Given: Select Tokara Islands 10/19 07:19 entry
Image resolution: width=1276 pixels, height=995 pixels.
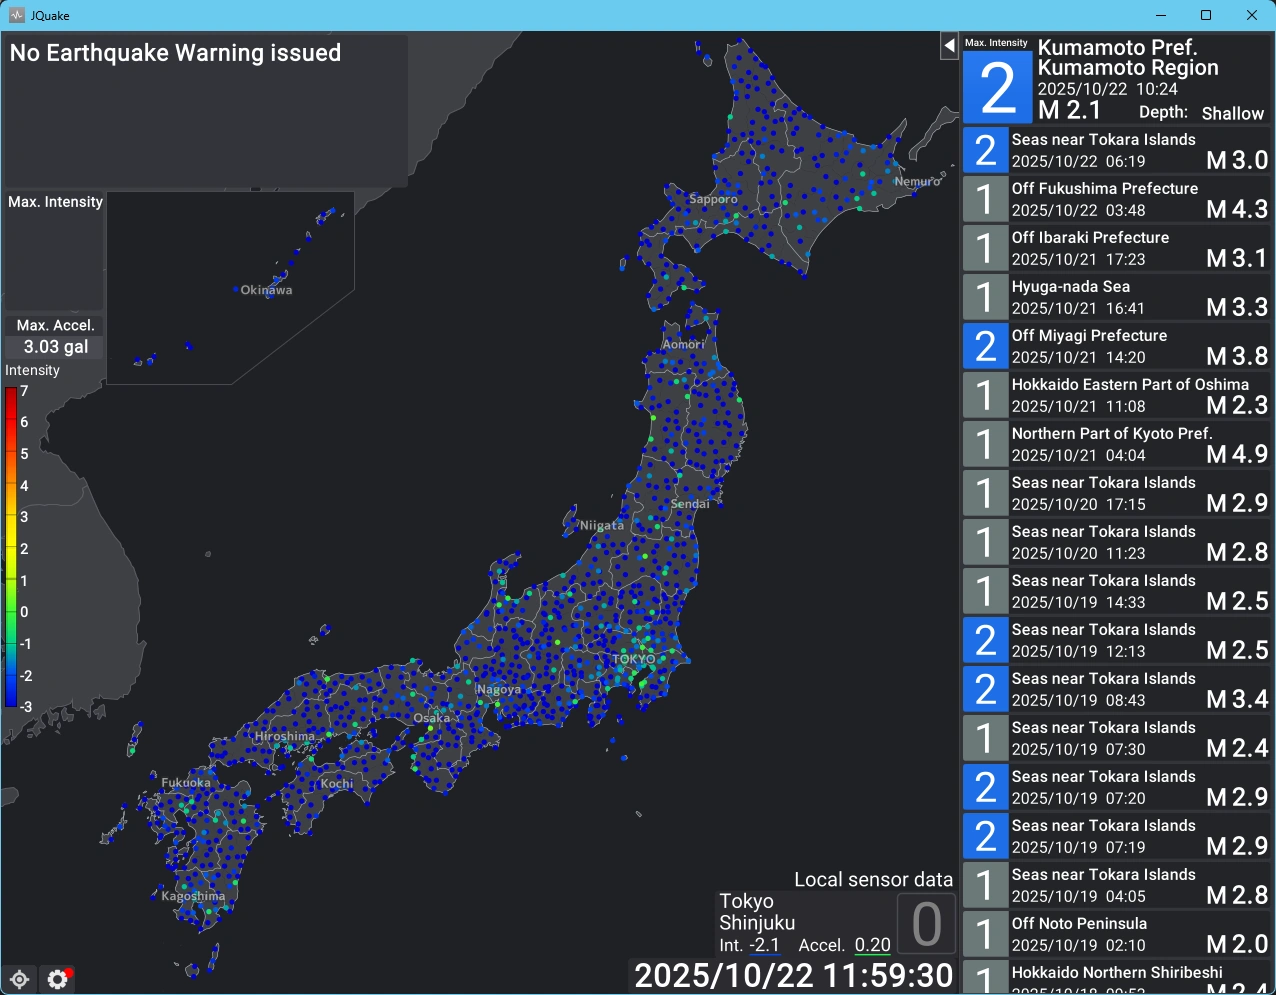Looking at the screenshot, I should [1116, 836].
